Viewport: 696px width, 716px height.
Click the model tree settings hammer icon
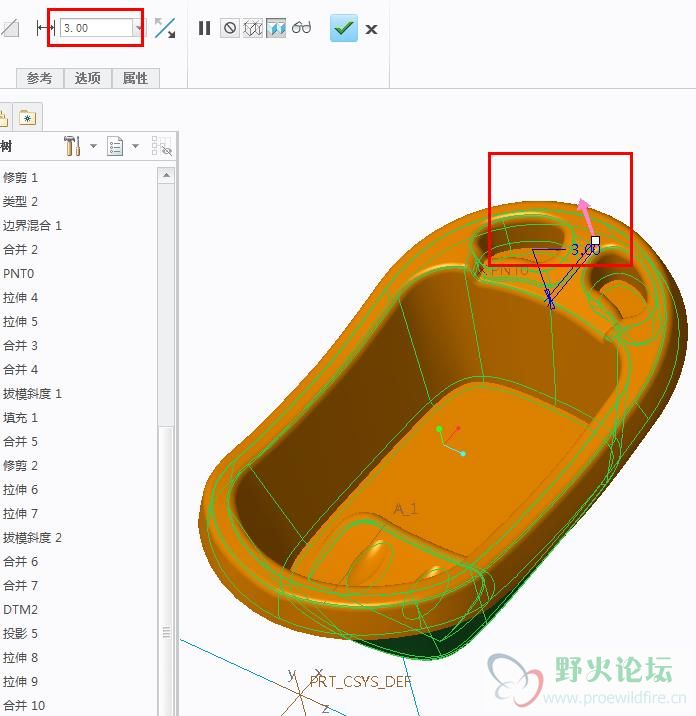tap(72, 146)
